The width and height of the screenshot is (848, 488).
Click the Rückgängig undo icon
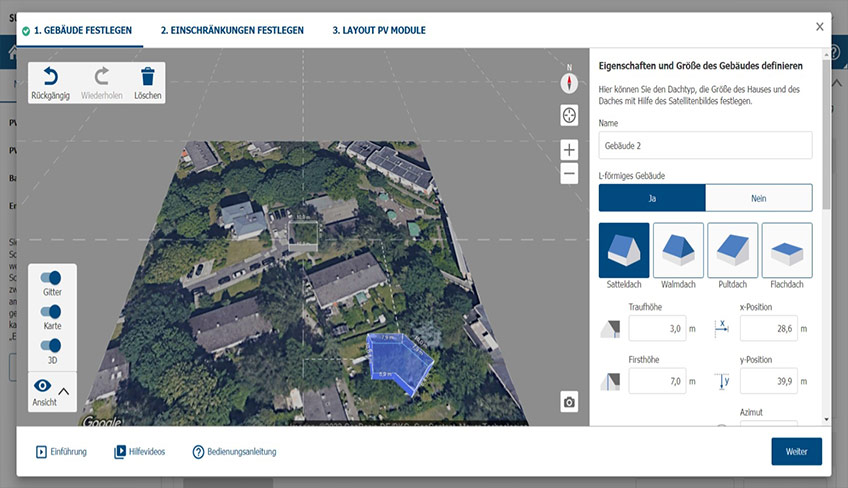pyautogui.click(x=50, y=76)
